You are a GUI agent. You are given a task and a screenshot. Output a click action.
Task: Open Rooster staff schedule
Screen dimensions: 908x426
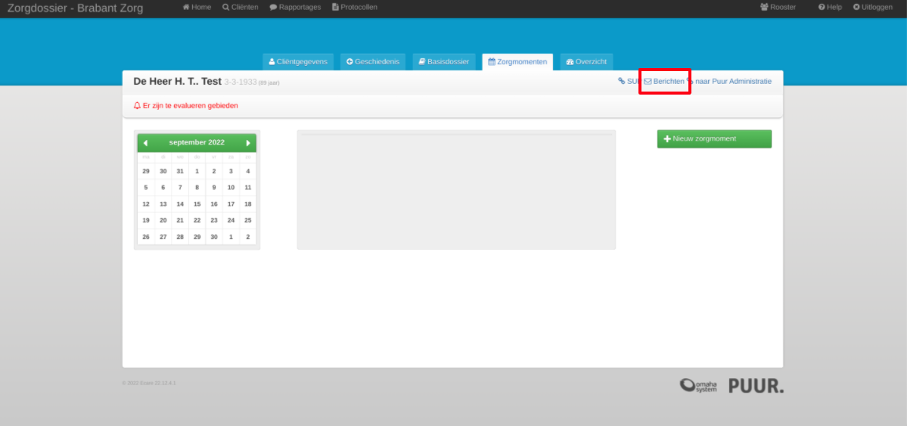(778, 8)
